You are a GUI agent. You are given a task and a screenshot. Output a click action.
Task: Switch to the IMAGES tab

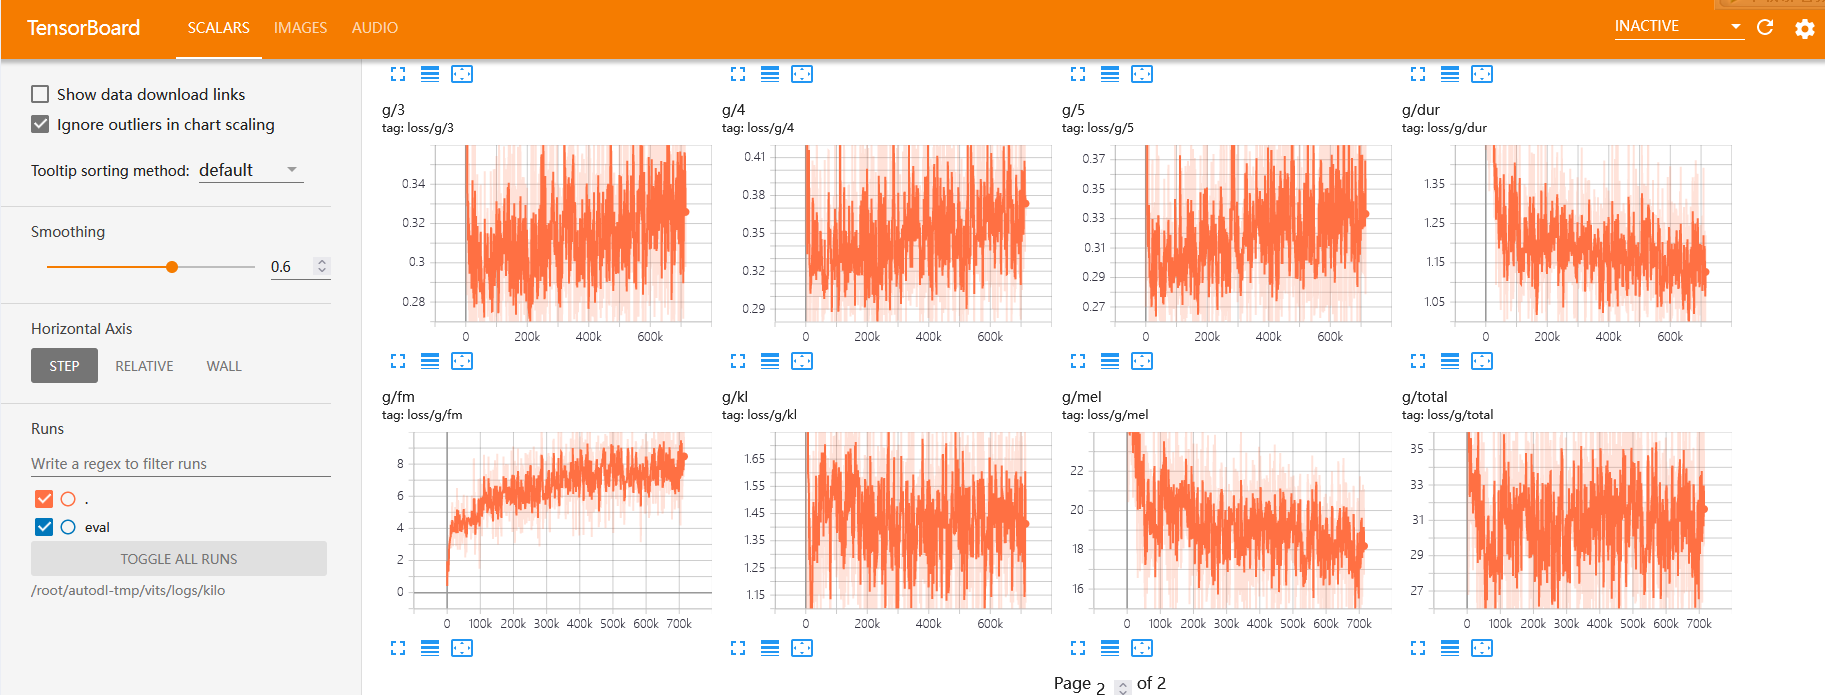300,28
